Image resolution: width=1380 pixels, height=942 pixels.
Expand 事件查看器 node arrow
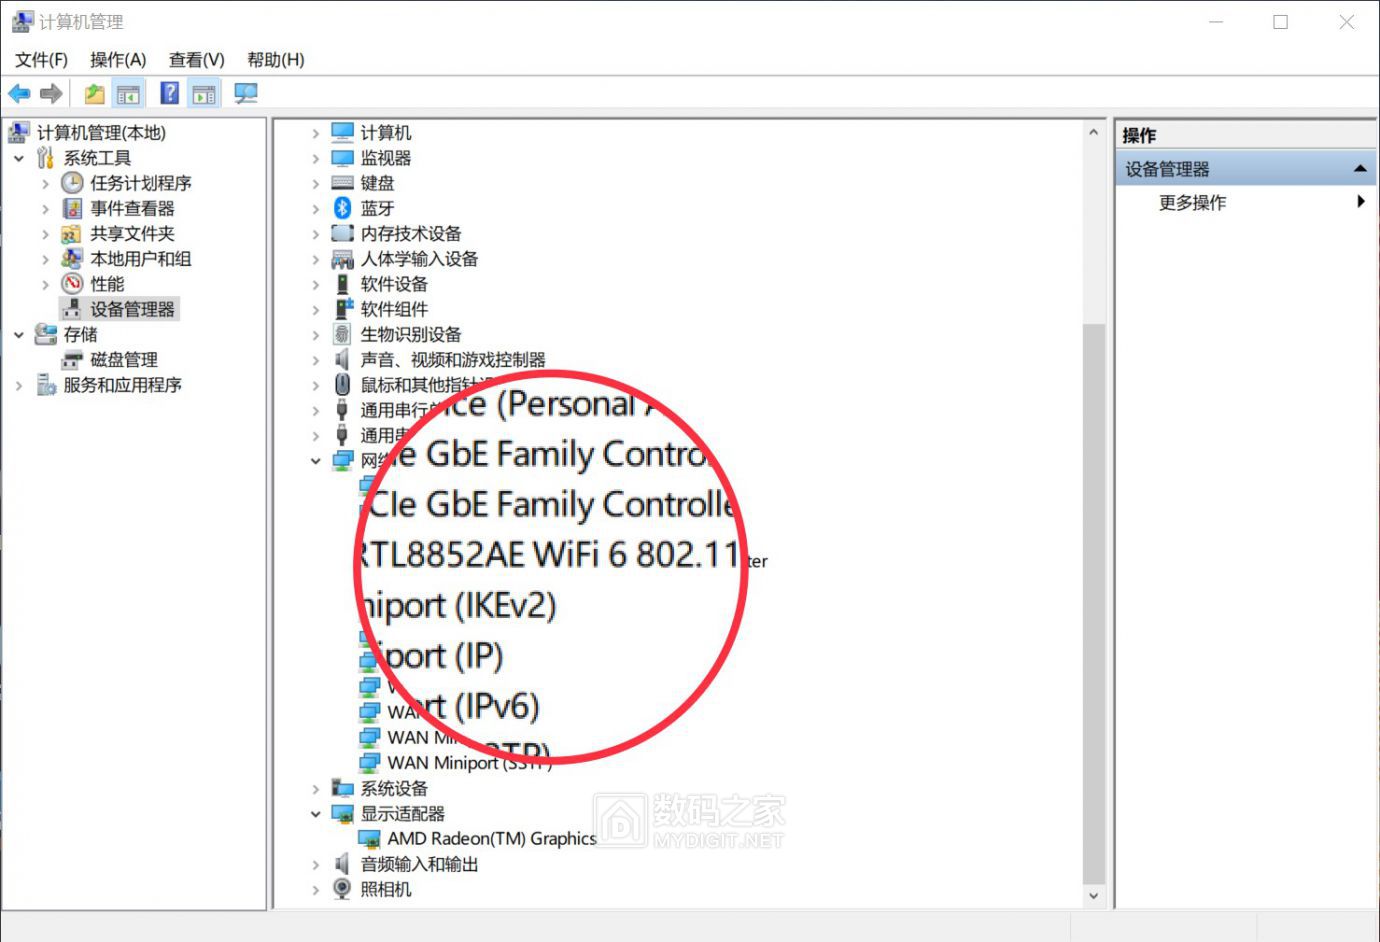(45, 208)
